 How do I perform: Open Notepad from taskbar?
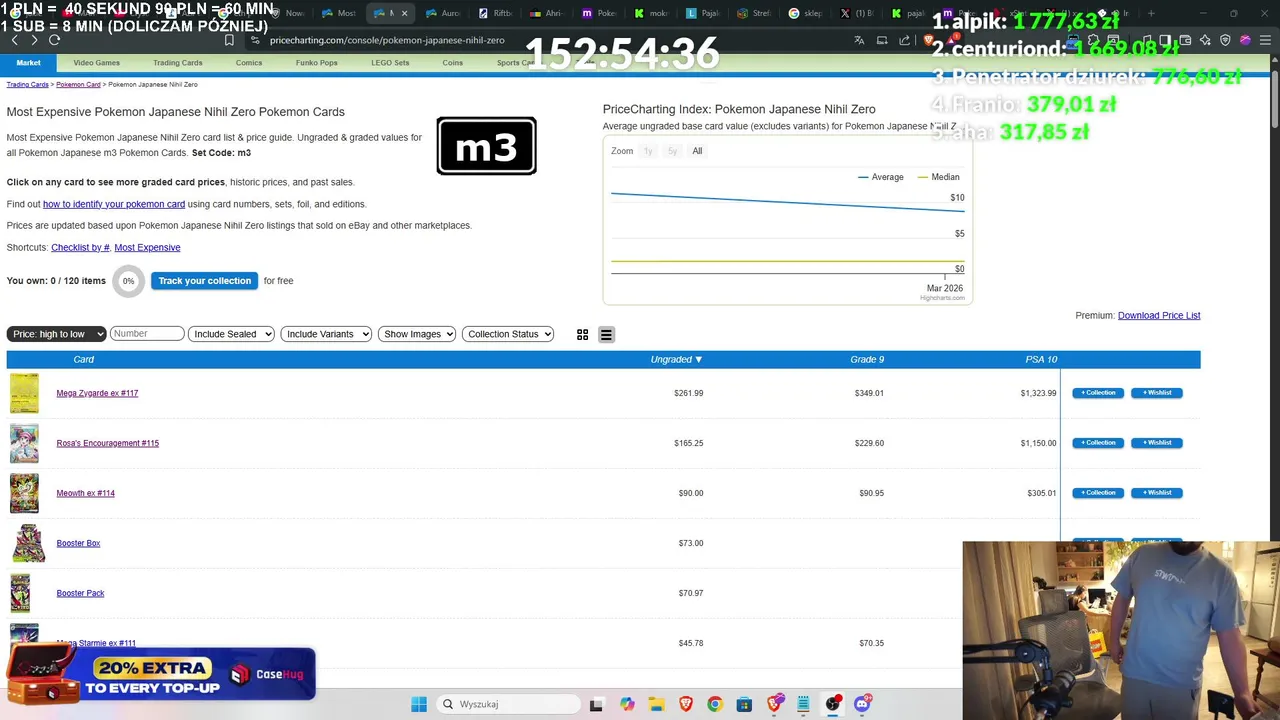pyautogui.click(x=803, y=704)
